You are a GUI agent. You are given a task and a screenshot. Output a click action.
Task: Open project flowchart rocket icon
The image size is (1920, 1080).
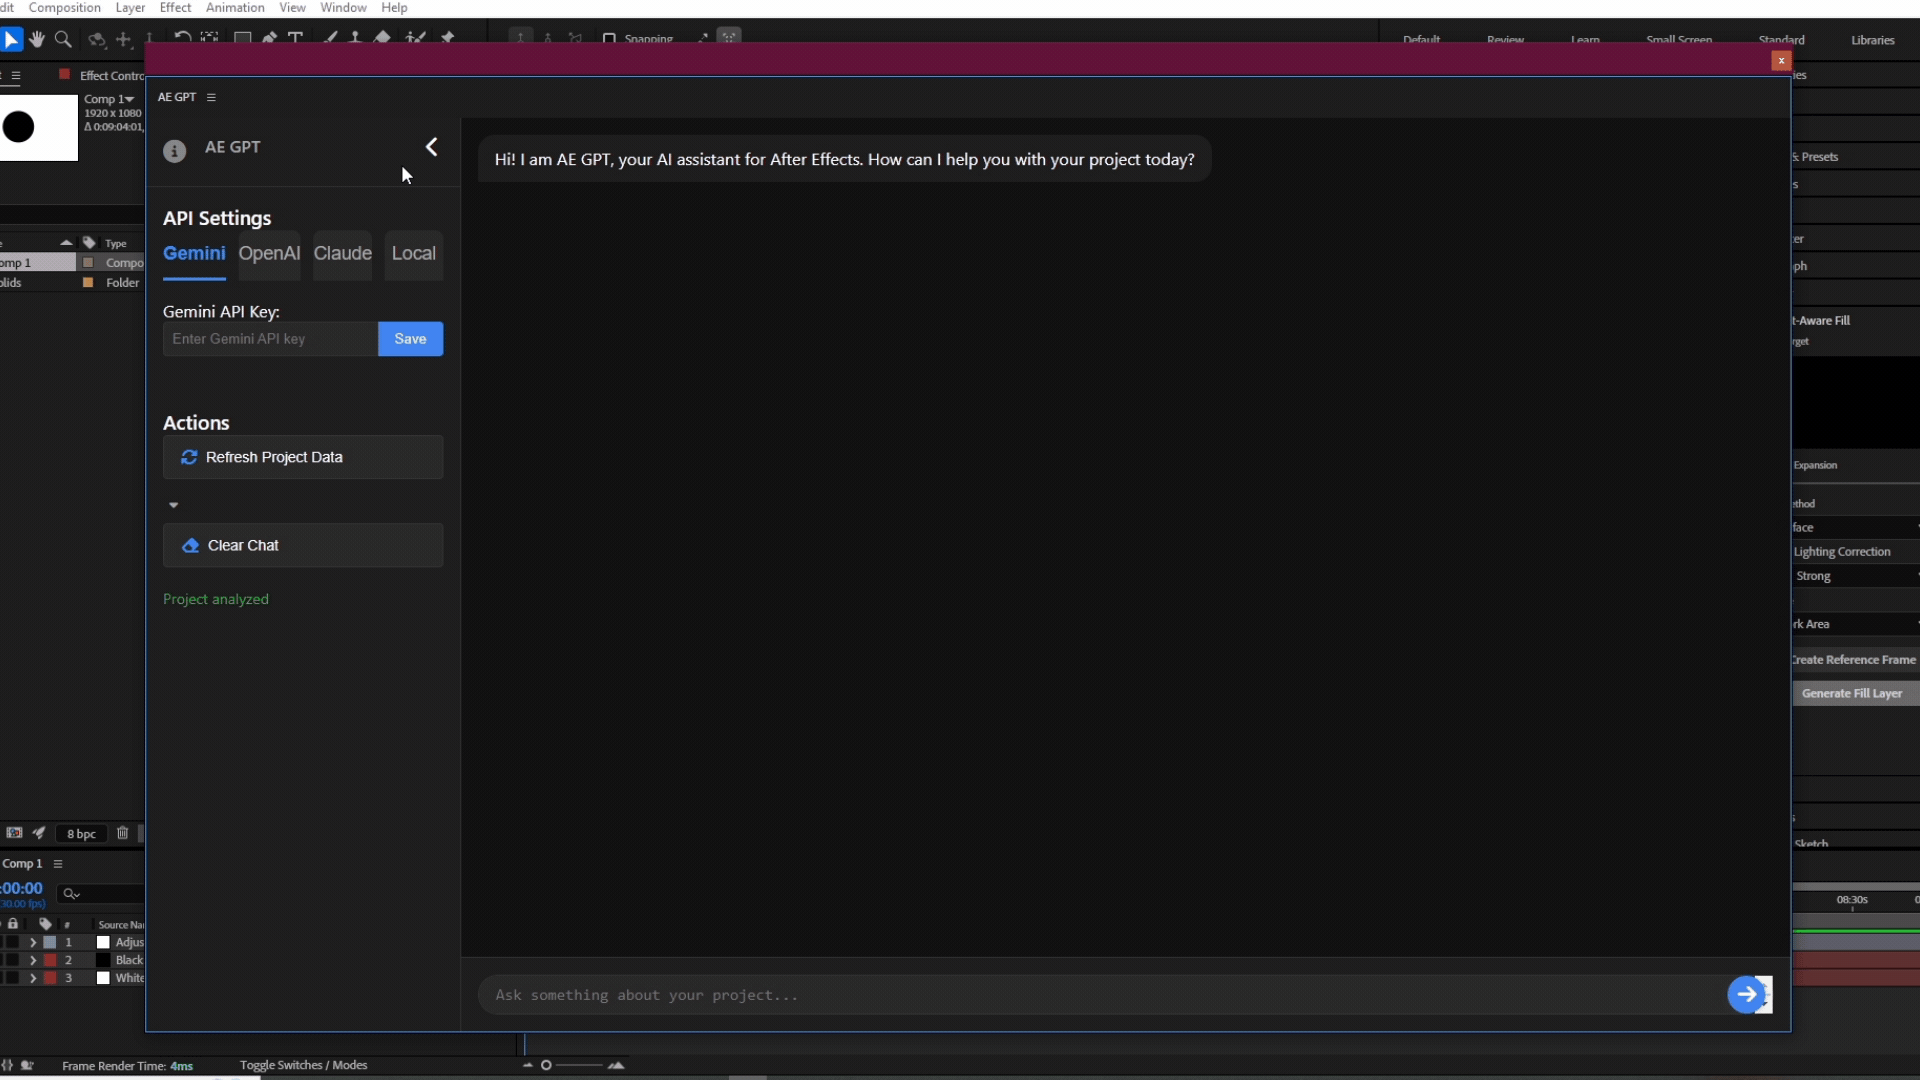[39, 833]
